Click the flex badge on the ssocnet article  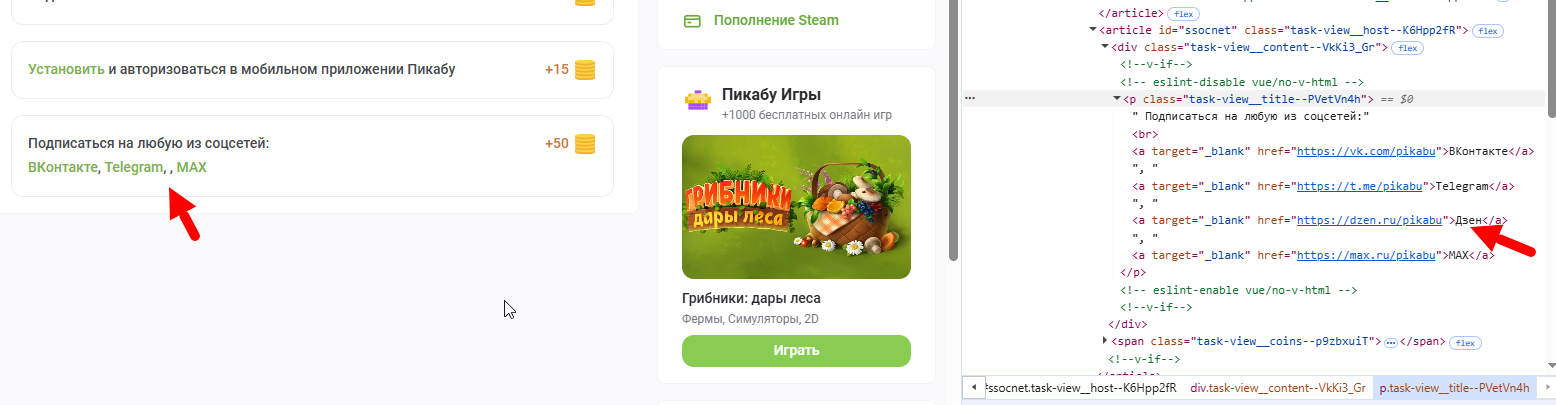point(1489,31)
